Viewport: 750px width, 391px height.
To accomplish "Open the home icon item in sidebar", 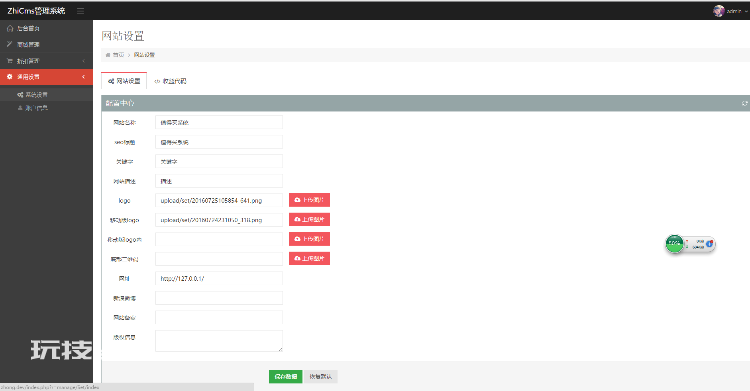I will tap(46, 28).
